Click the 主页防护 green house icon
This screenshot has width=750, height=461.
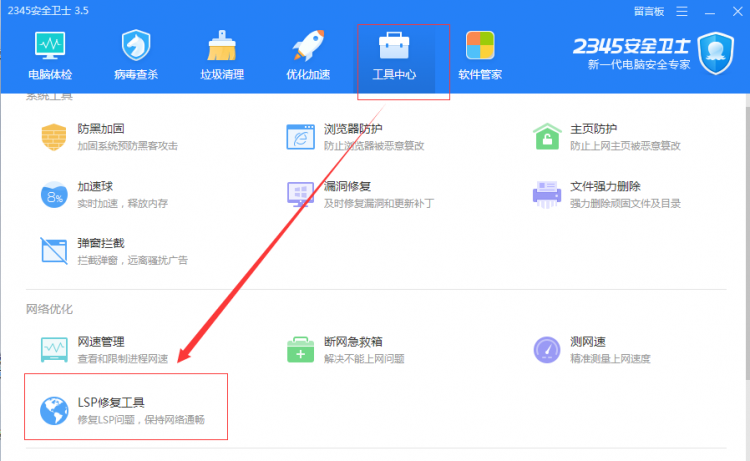(x=547, y=137)
